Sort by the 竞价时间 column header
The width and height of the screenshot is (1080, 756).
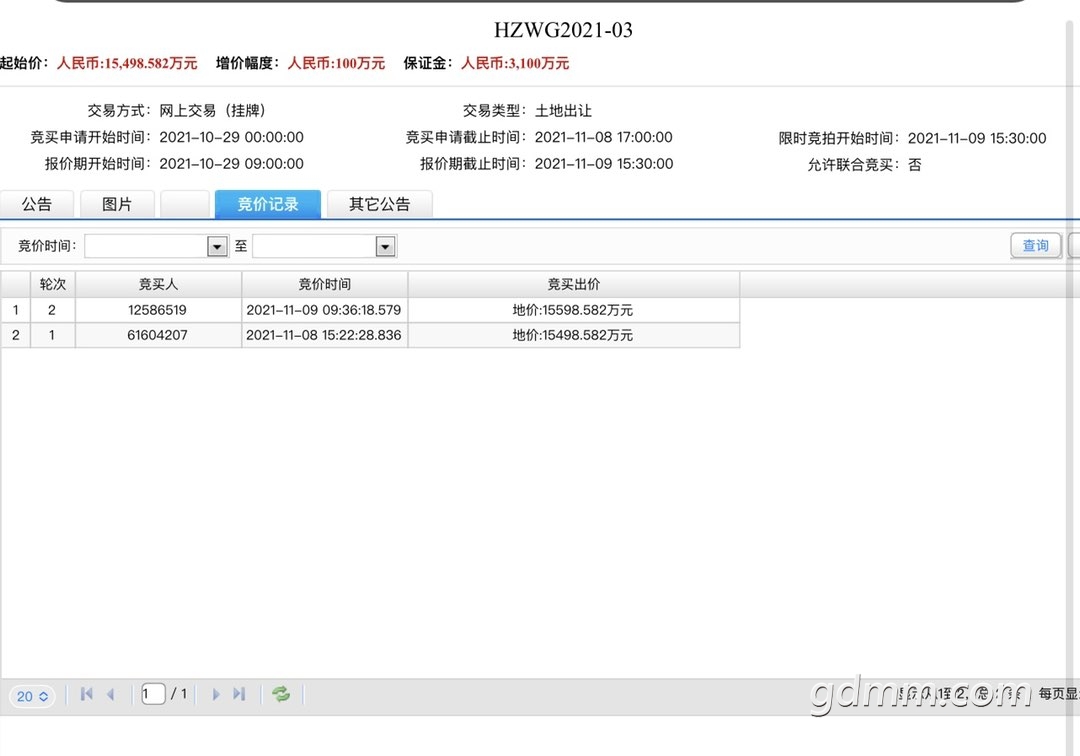coord(324,284)
